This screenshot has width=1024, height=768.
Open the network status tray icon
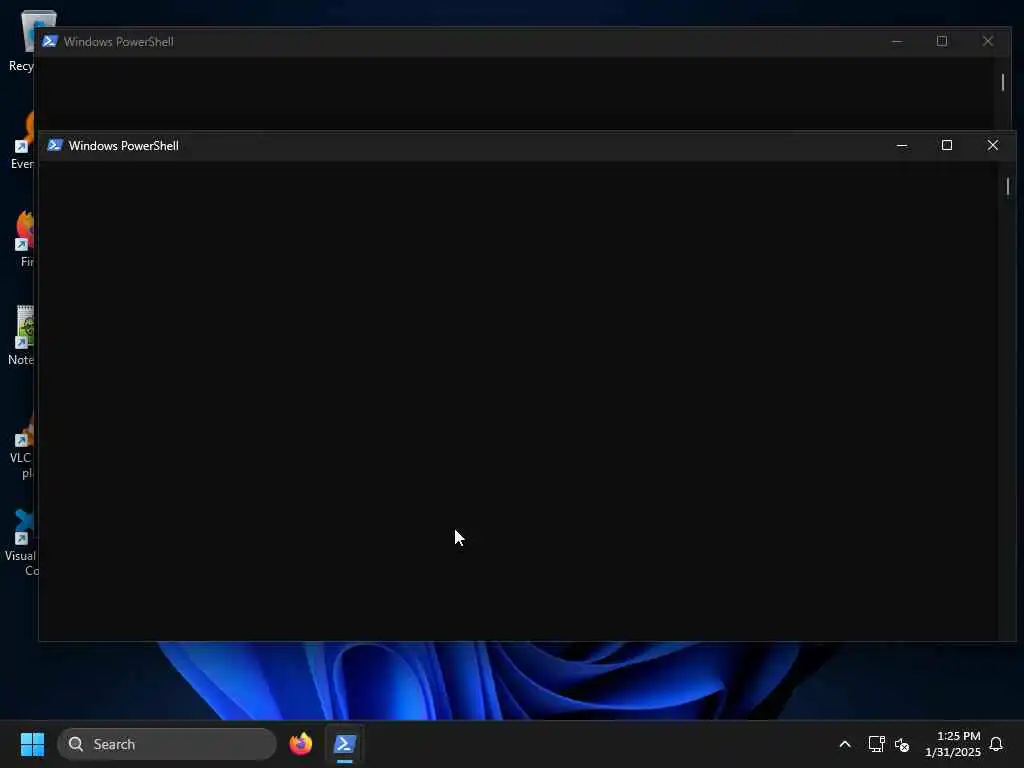pos(876,744)
